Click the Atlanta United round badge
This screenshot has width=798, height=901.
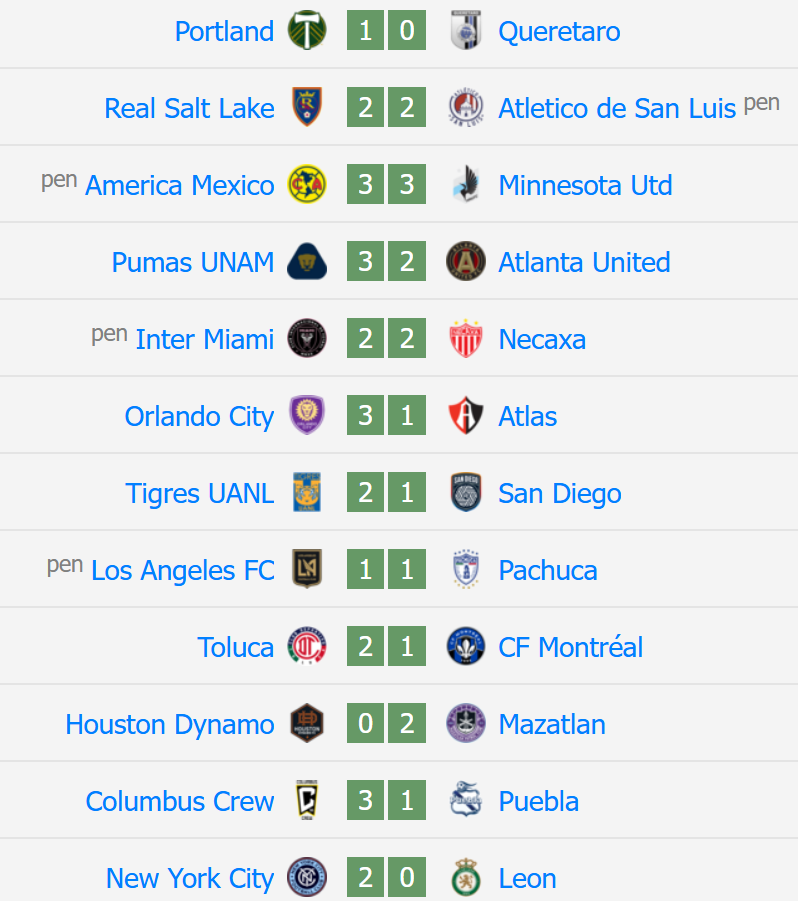(466, 261)
